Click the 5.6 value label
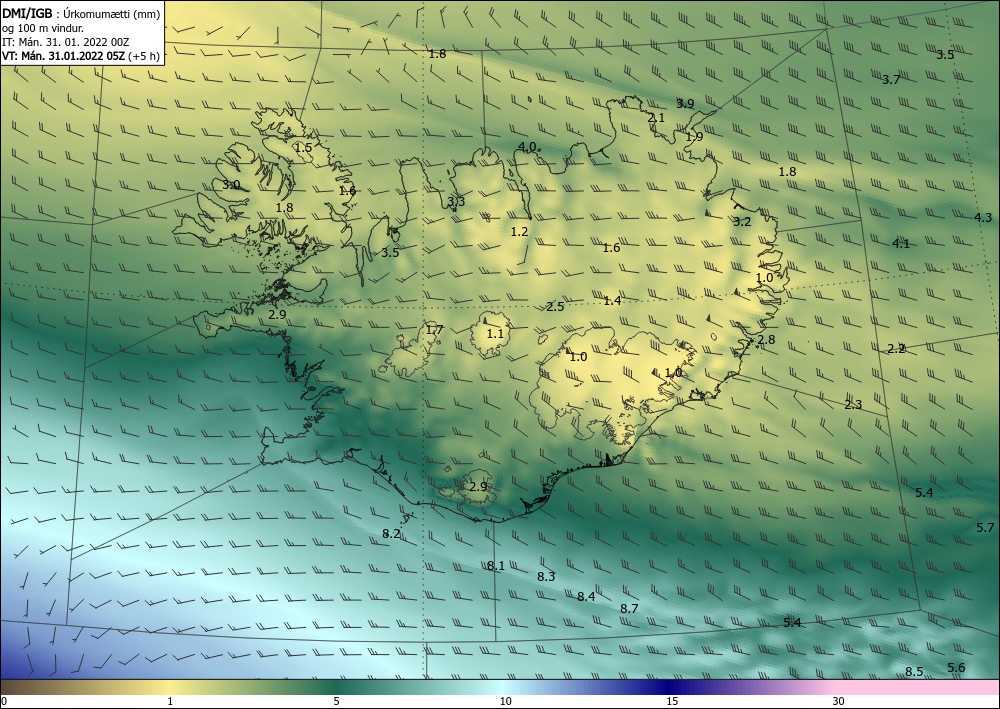Viewport: 1000px width, 709px height. [x=956, y=668]
